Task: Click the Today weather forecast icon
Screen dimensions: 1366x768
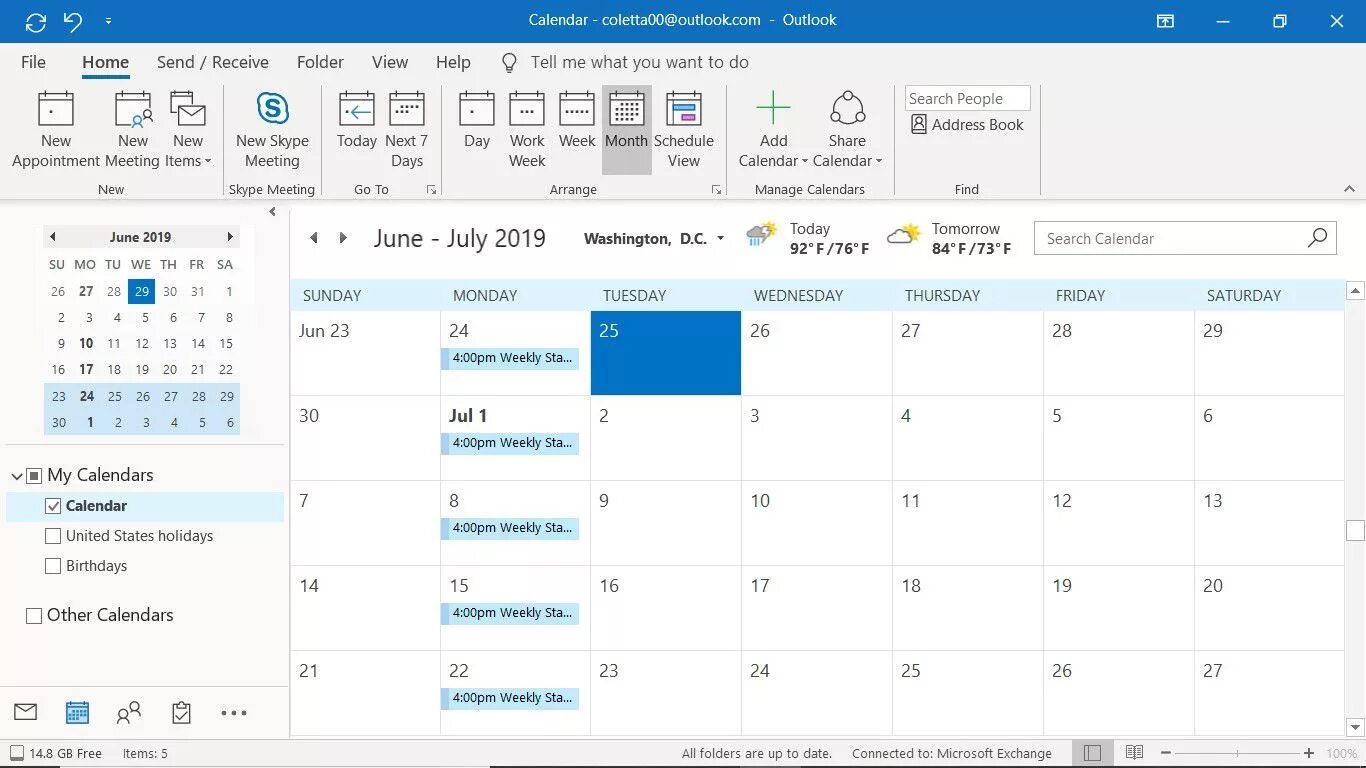Action: point(762,236)
